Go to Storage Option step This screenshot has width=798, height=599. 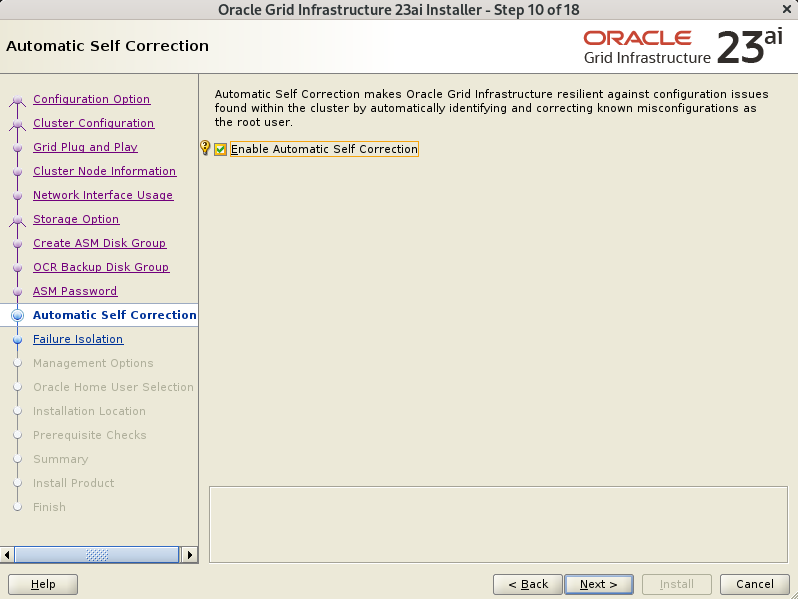(x=76, y=219)
